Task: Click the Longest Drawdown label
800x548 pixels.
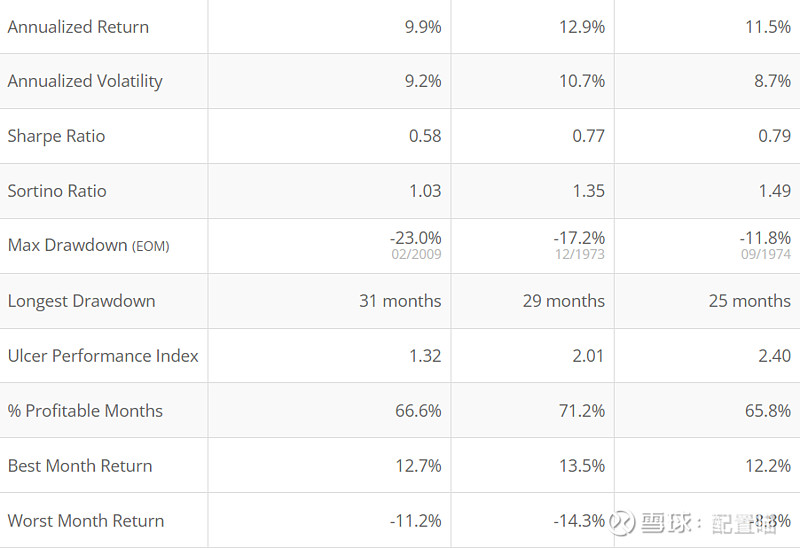Action: coord(81,301)
